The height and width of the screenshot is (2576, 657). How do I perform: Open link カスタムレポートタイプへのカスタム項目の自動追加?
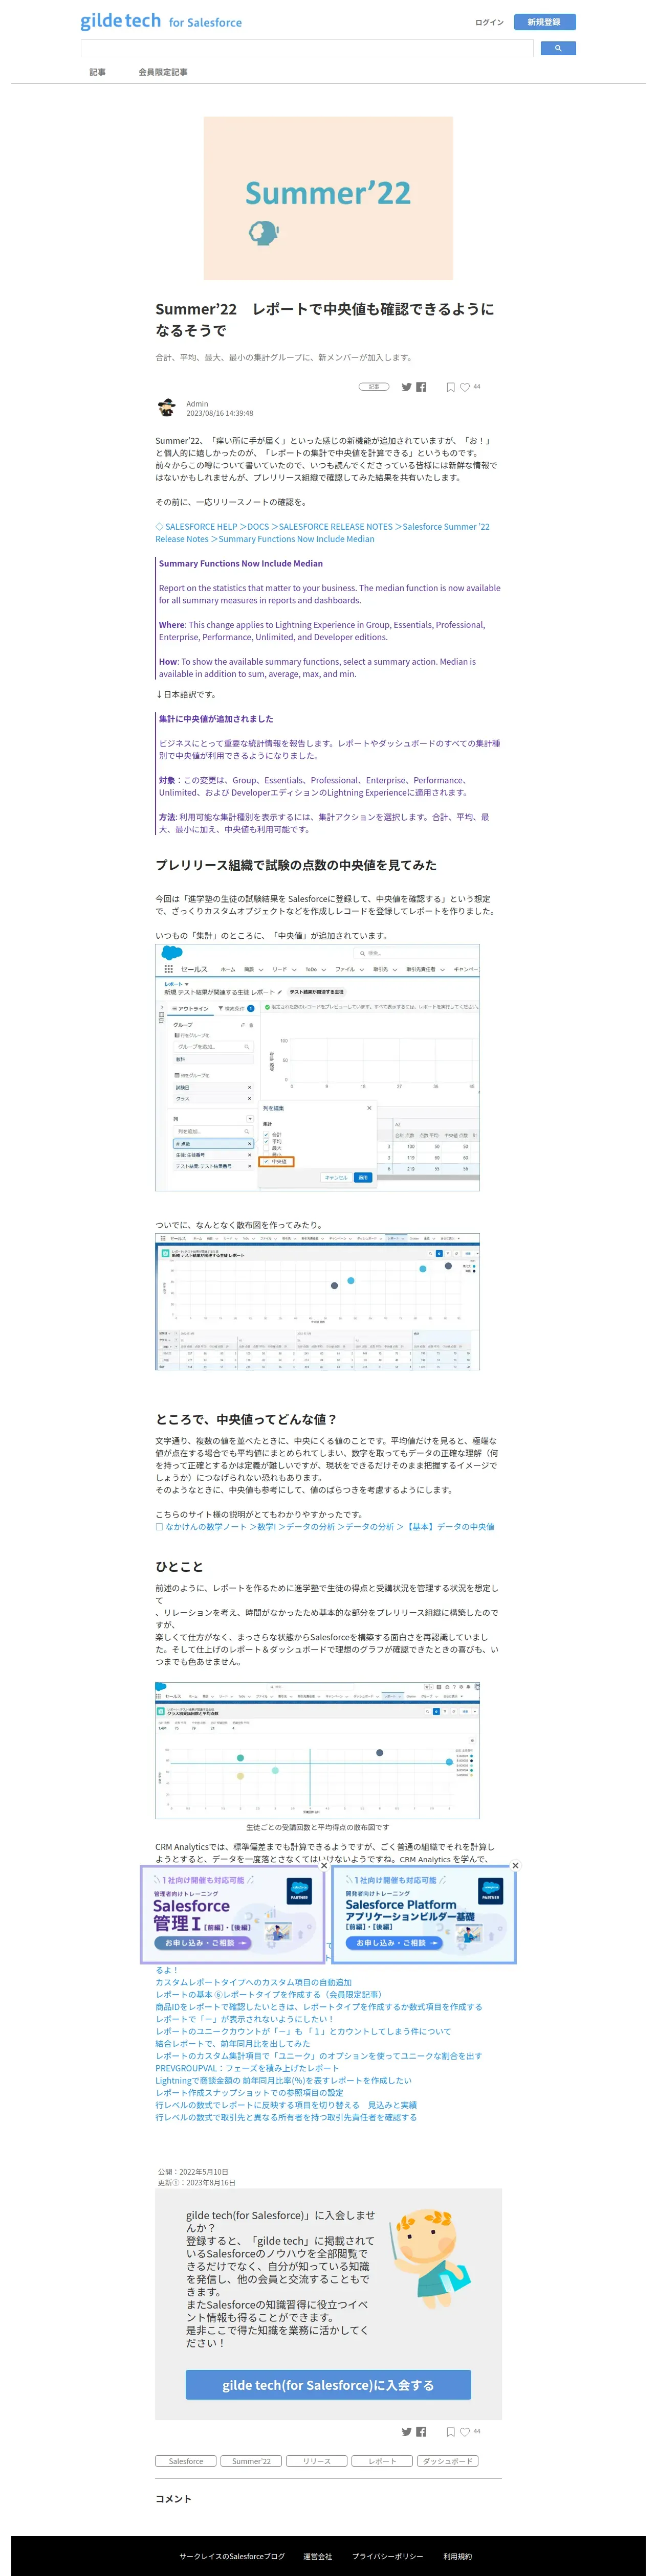click(x=253, y=1982)
